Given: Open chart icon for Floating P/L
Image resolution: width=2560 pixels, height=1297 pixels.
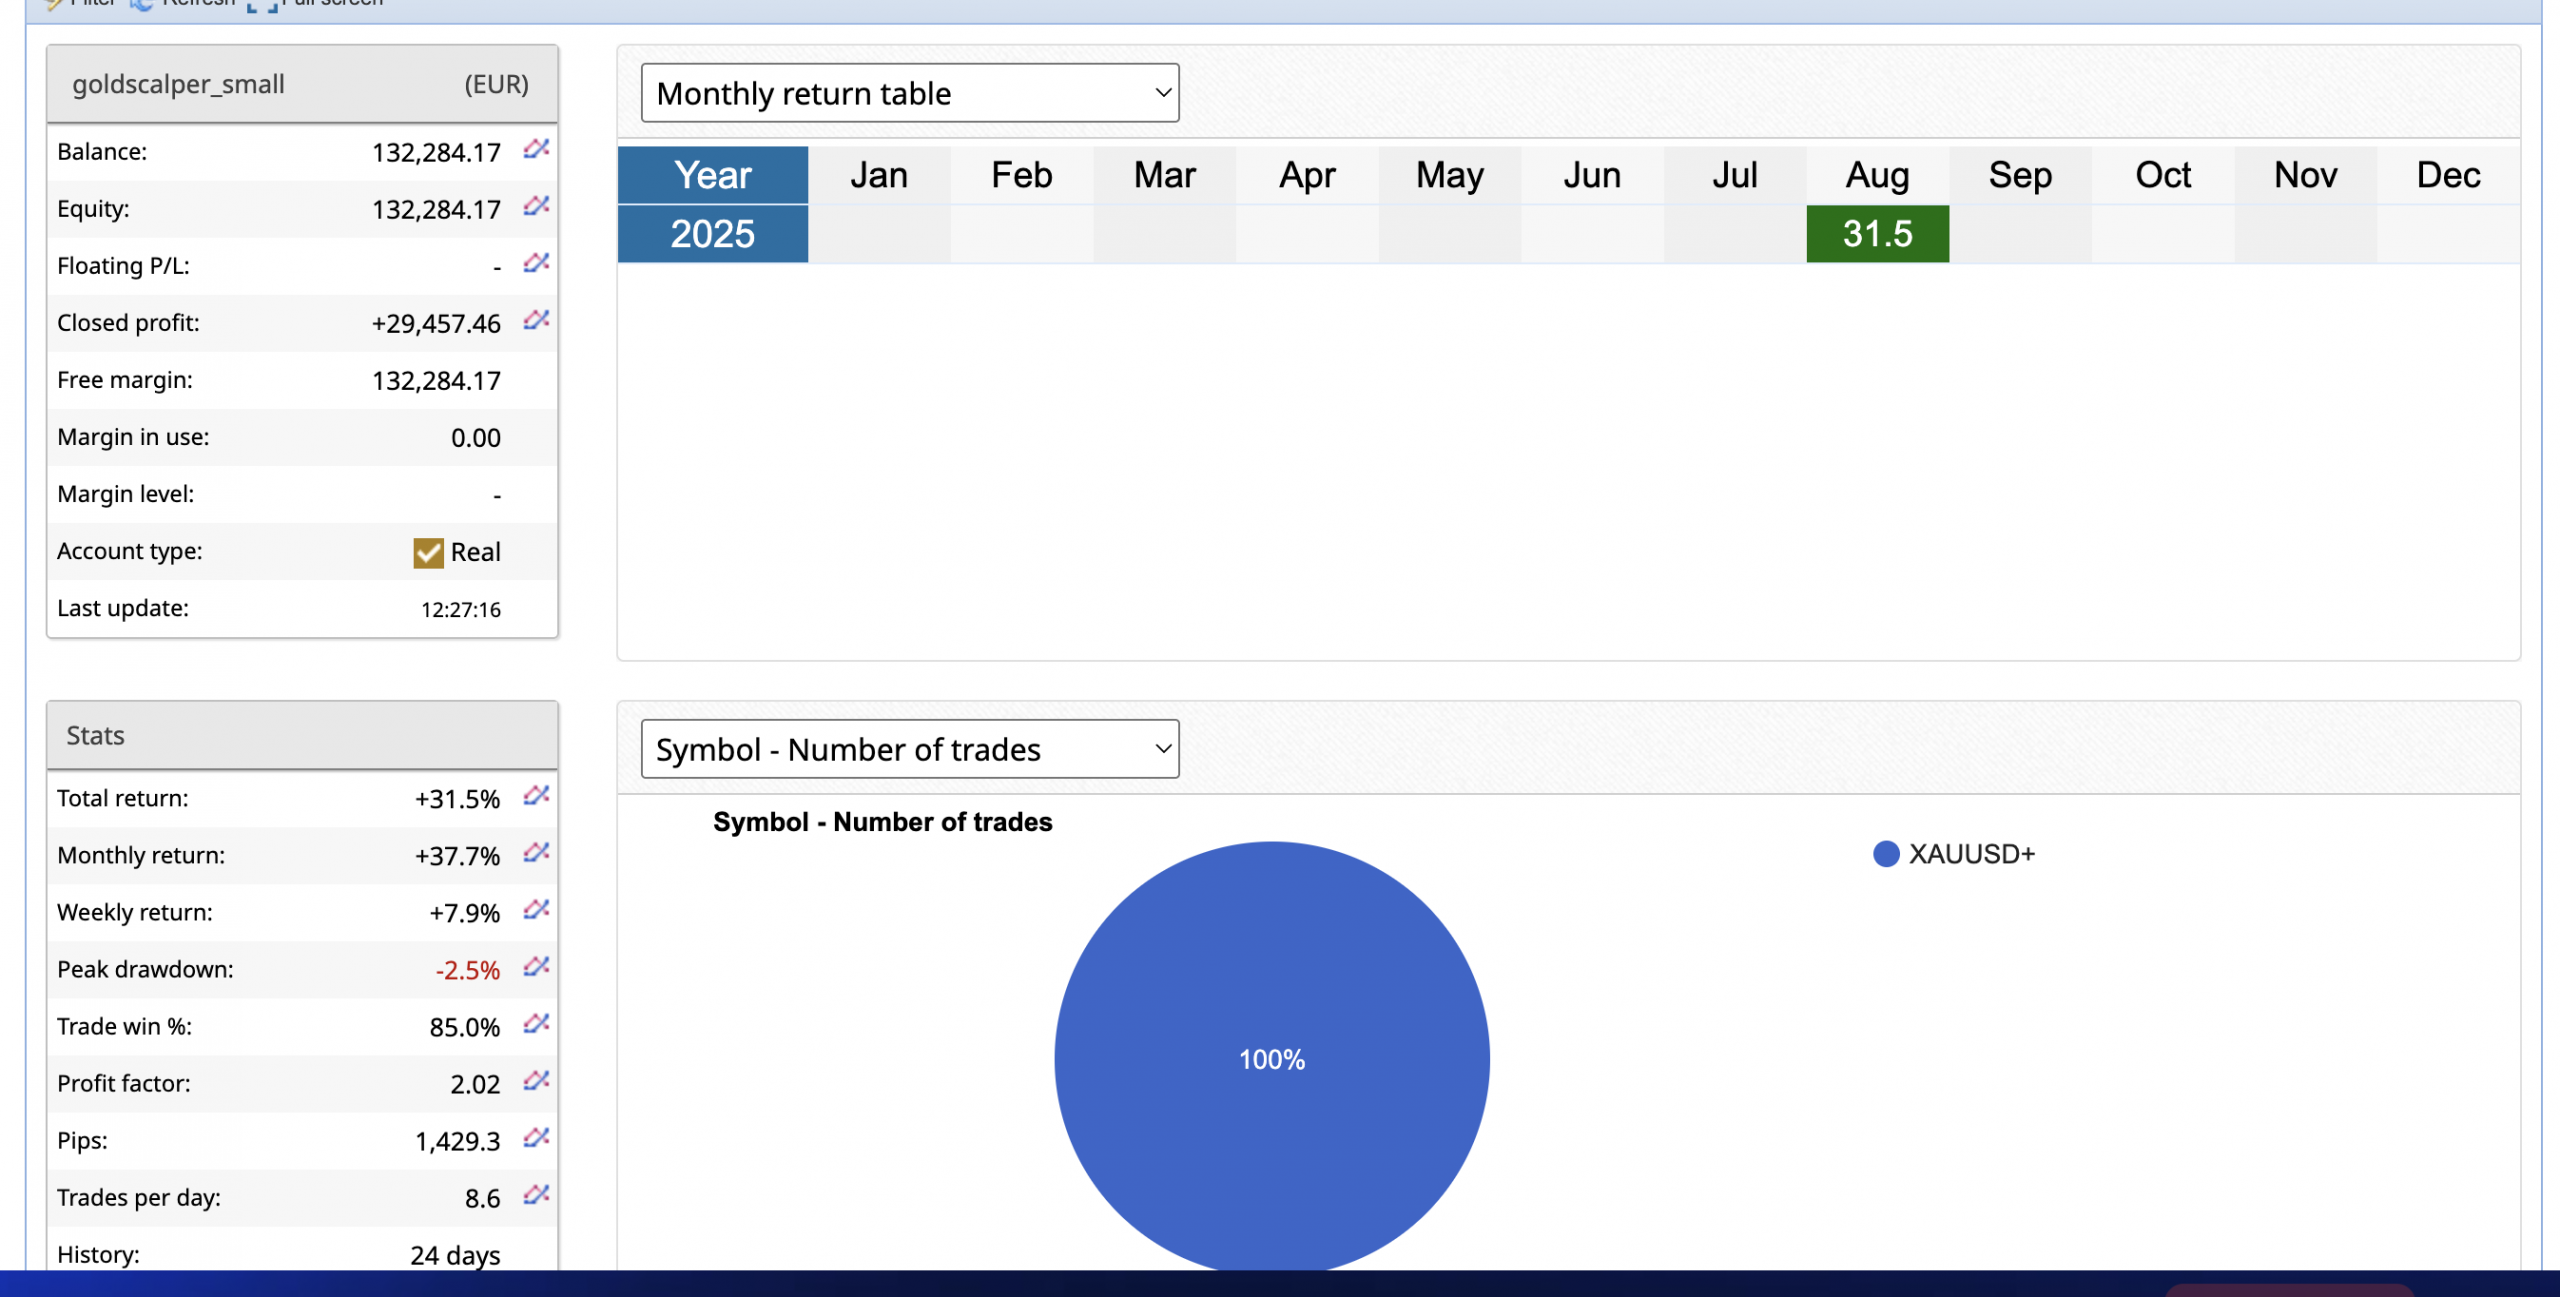Looking at the screenshot, I should [x=536, y=263].
